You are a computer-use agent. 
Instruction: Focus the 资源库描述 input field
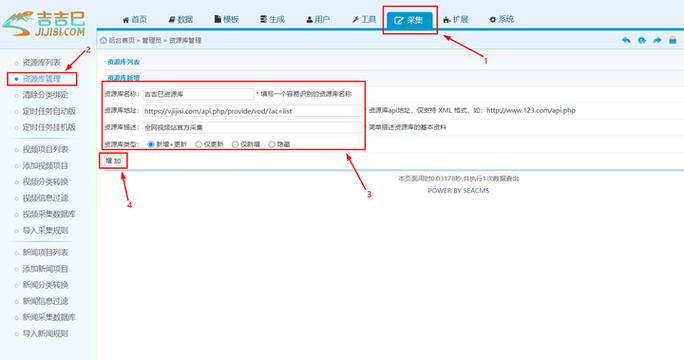pyautogui.click(x=252, y=127)
